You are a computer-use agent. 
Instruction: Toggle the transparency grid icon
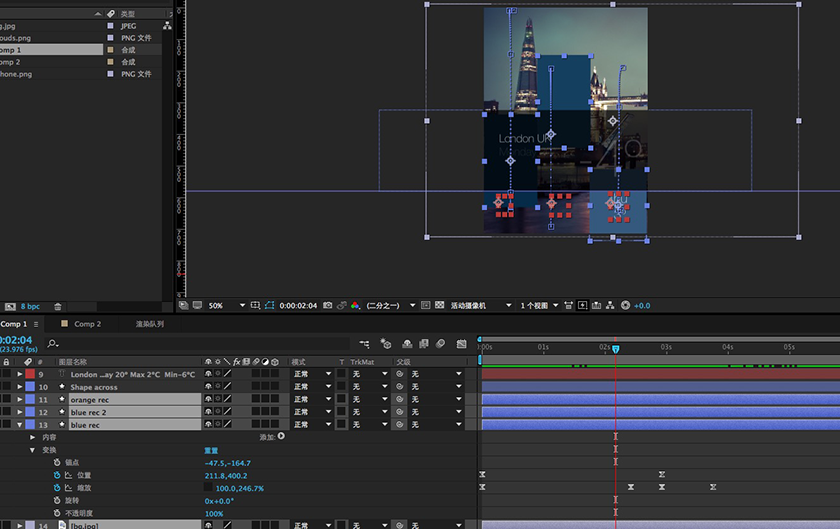point(439,306)
